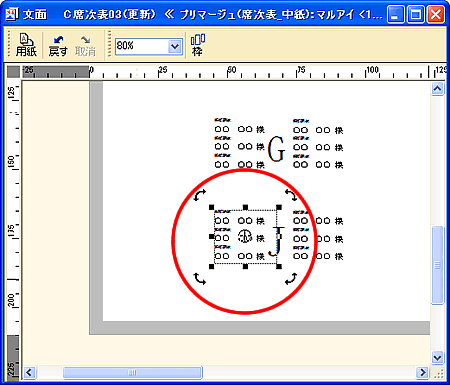The width and height of the screenshot is (450, 385).
Task: Click the horizontal scrollbar thumb
Action: (133, 372)
